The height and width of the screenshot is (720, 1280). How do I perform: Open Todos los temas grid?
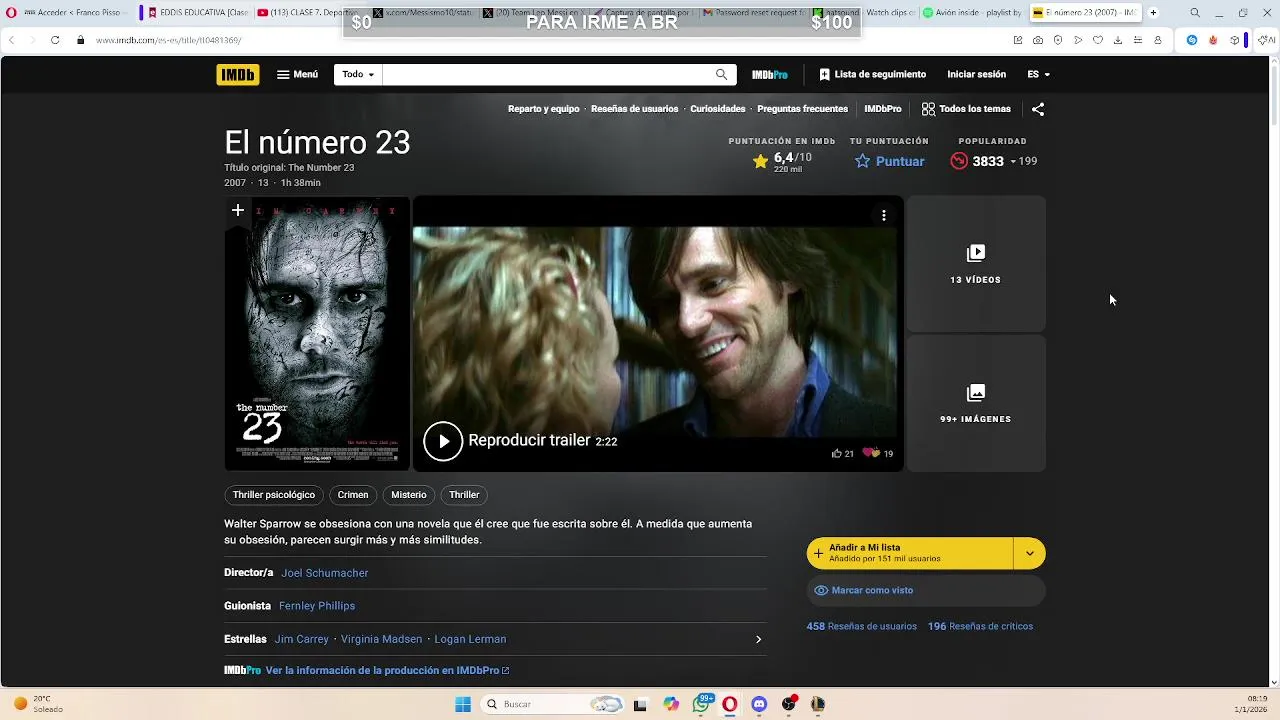click(x=966, y=109)
